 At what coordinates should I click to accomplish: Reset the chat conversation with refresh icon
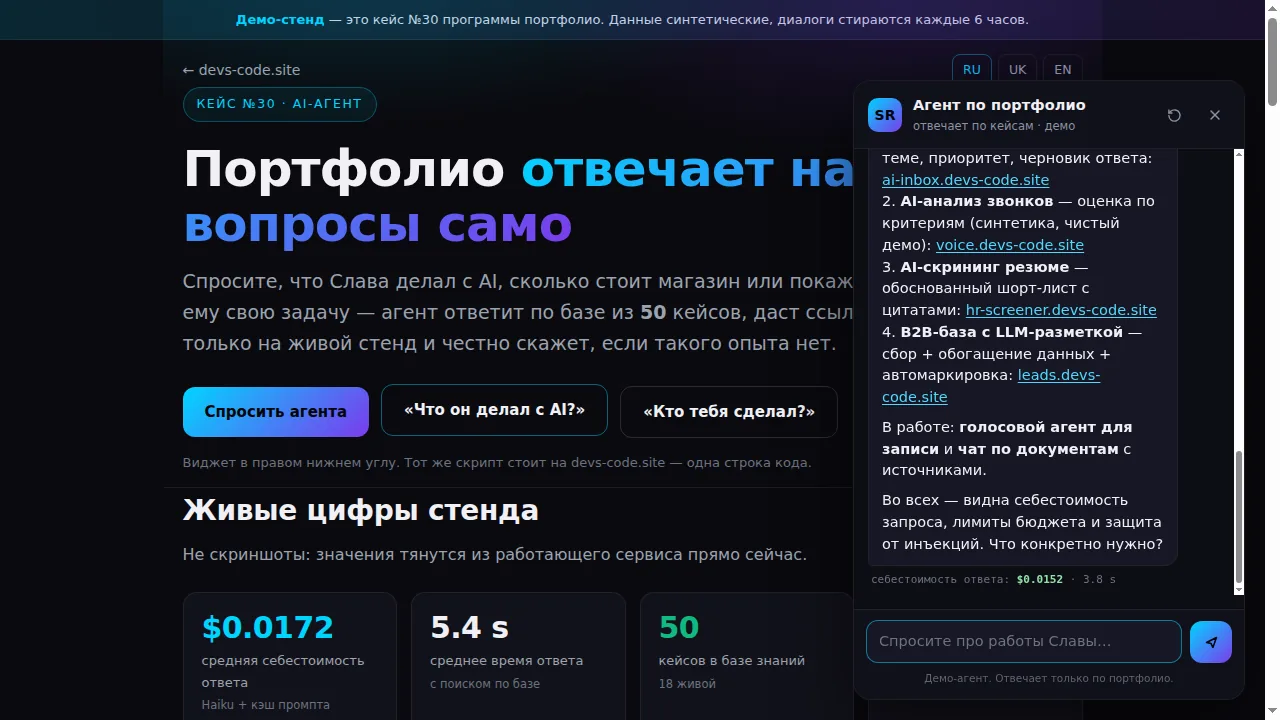(x=1174, y=115)
